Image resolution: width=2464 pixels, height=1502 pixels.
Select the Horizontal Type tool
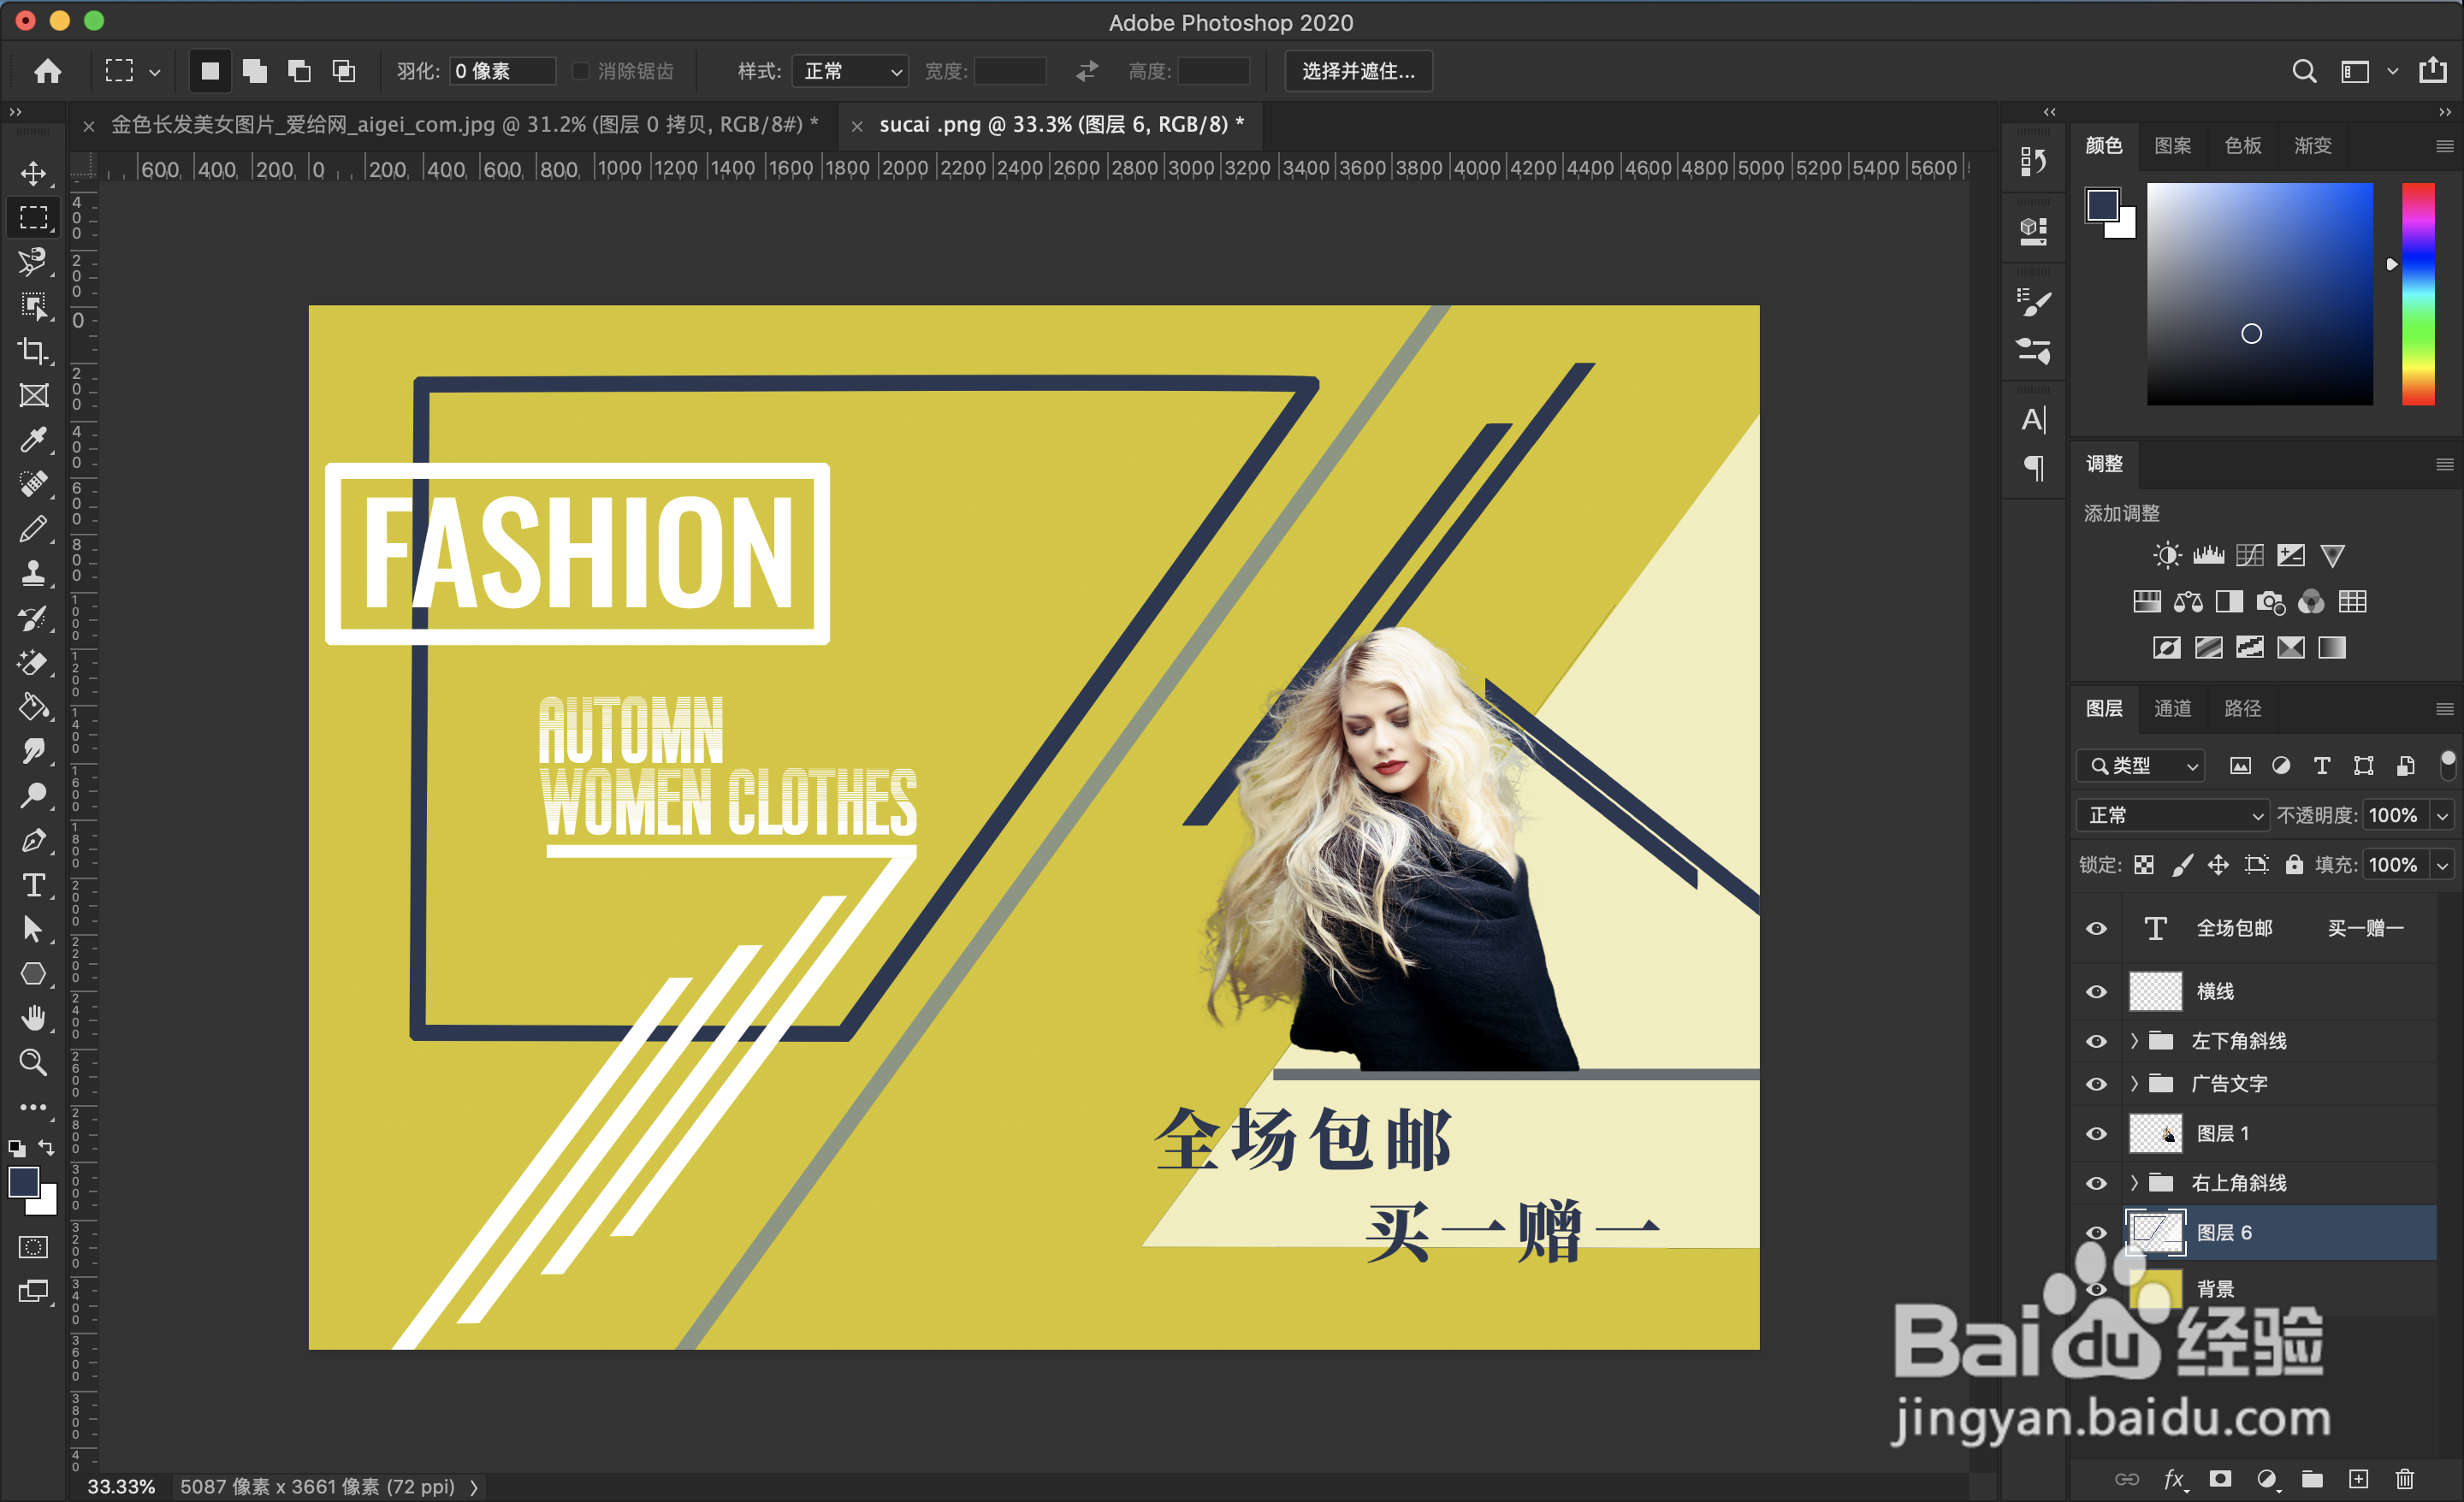click(34, 885)
